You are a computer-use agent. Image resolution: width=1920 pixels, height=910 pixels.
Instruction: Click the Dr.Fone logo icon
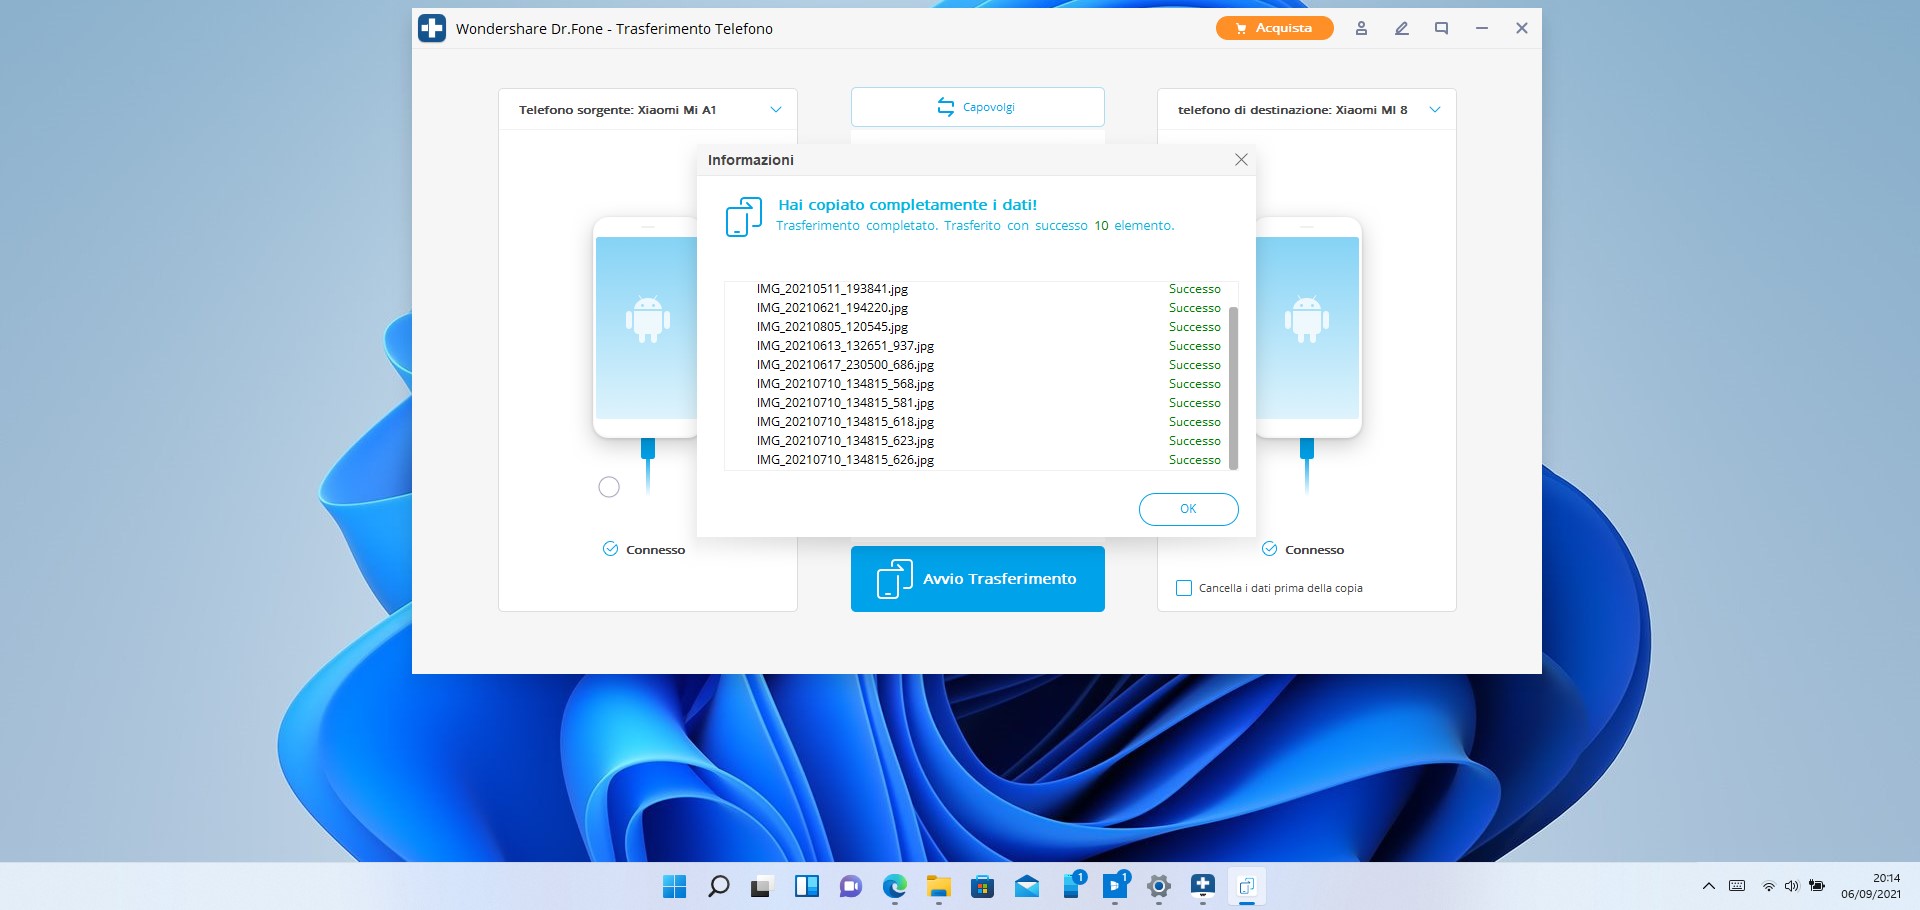coord(432,28)
